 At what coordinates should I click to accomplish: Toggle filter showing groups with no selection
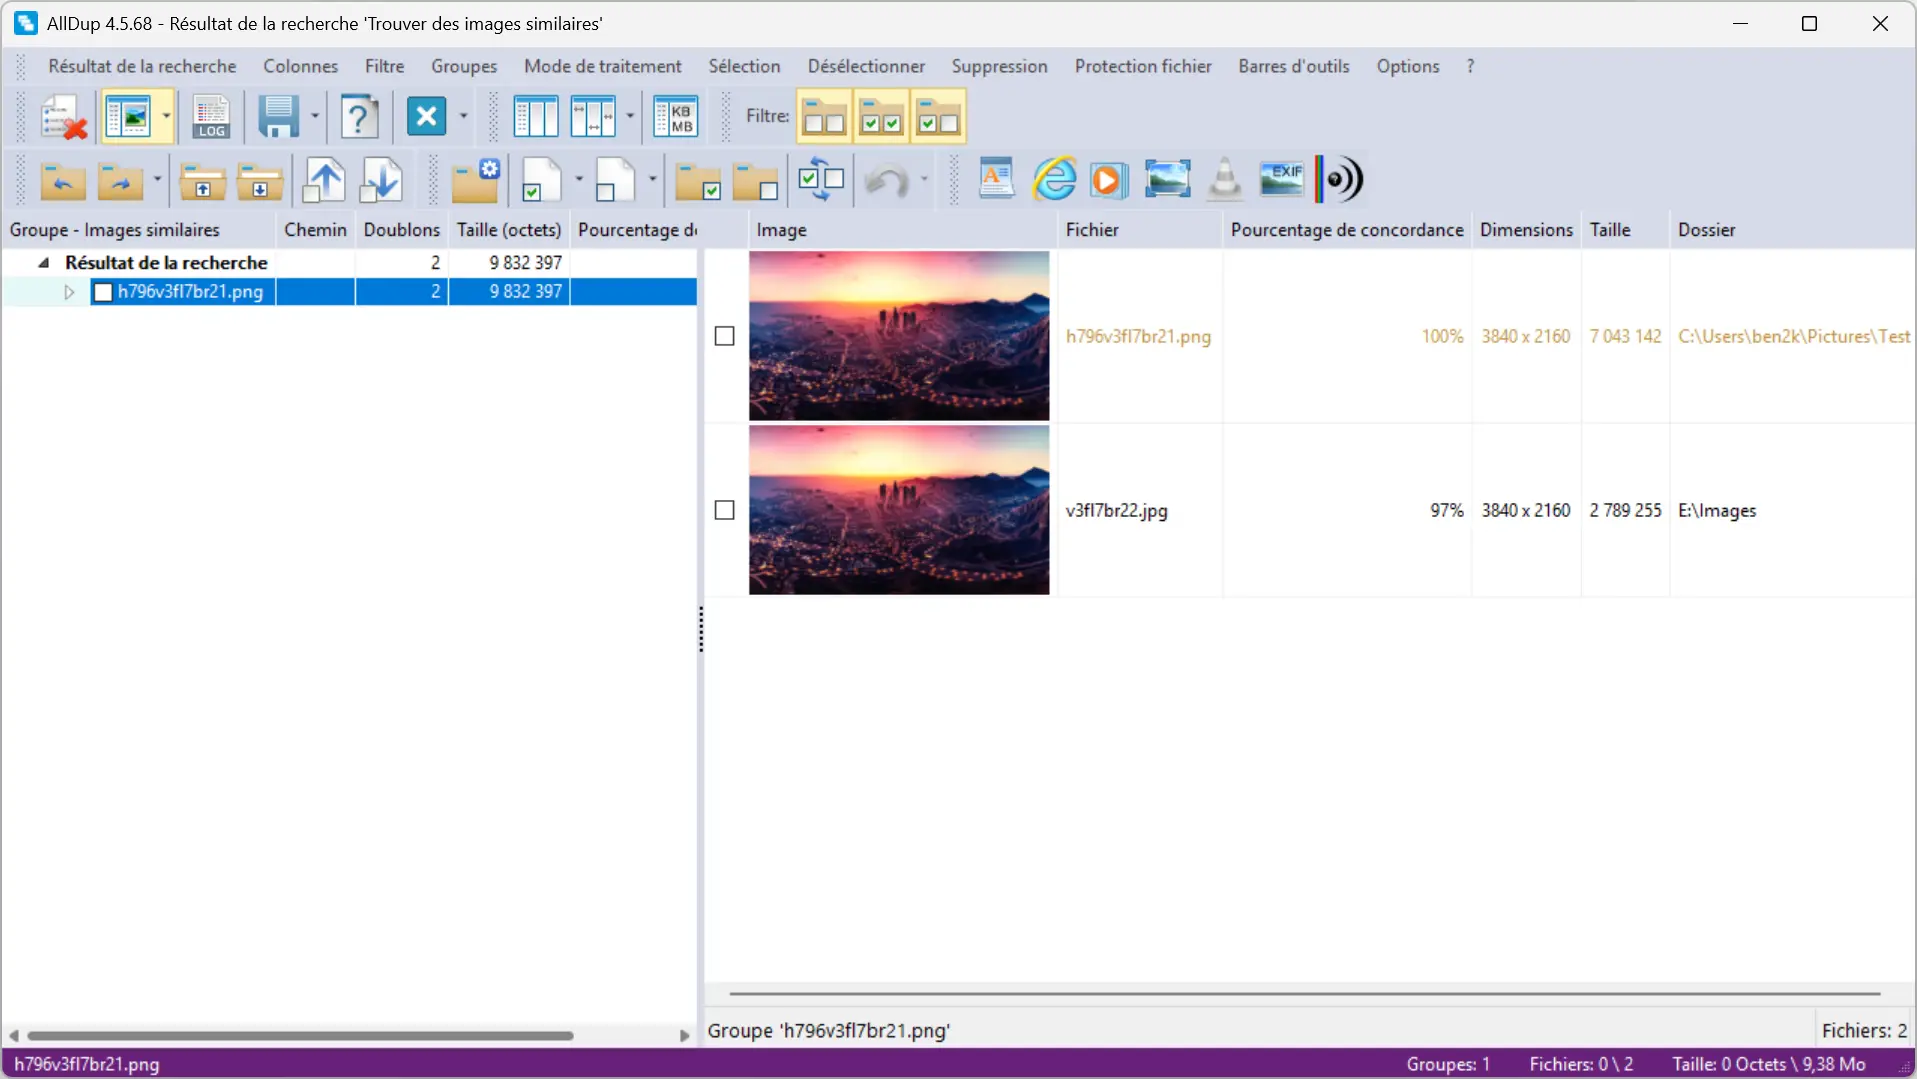pyautogui.click(x=824, y=117)
